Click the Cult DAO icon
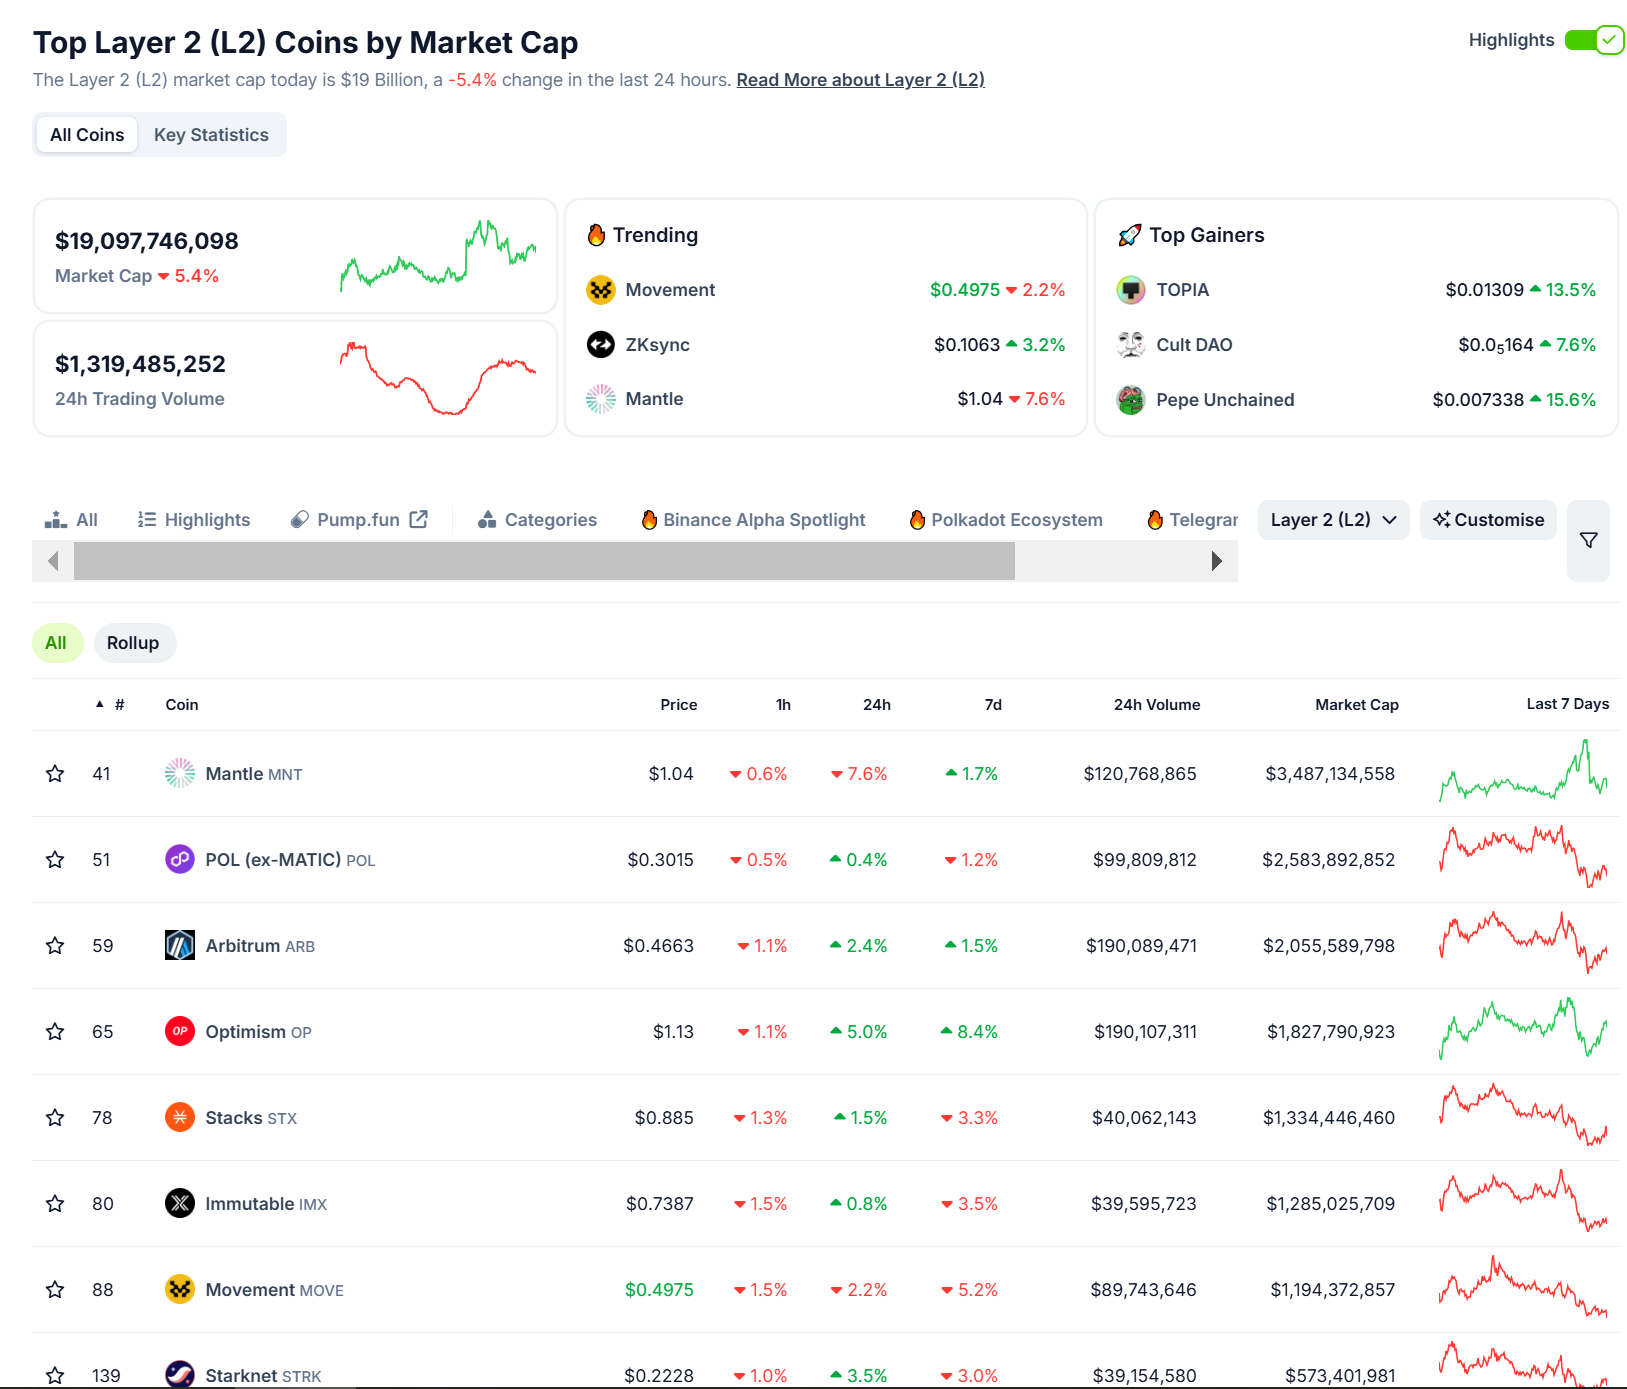Screen dimensions: 1627x1389 (1131, 345)
